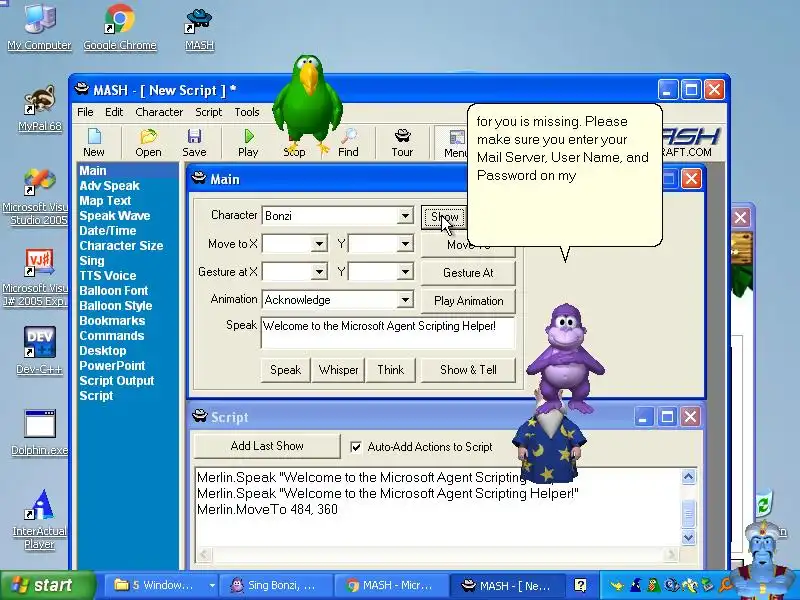Open the Character dropdown list
The width and height of the screenshot is (800, 600).
405,216
